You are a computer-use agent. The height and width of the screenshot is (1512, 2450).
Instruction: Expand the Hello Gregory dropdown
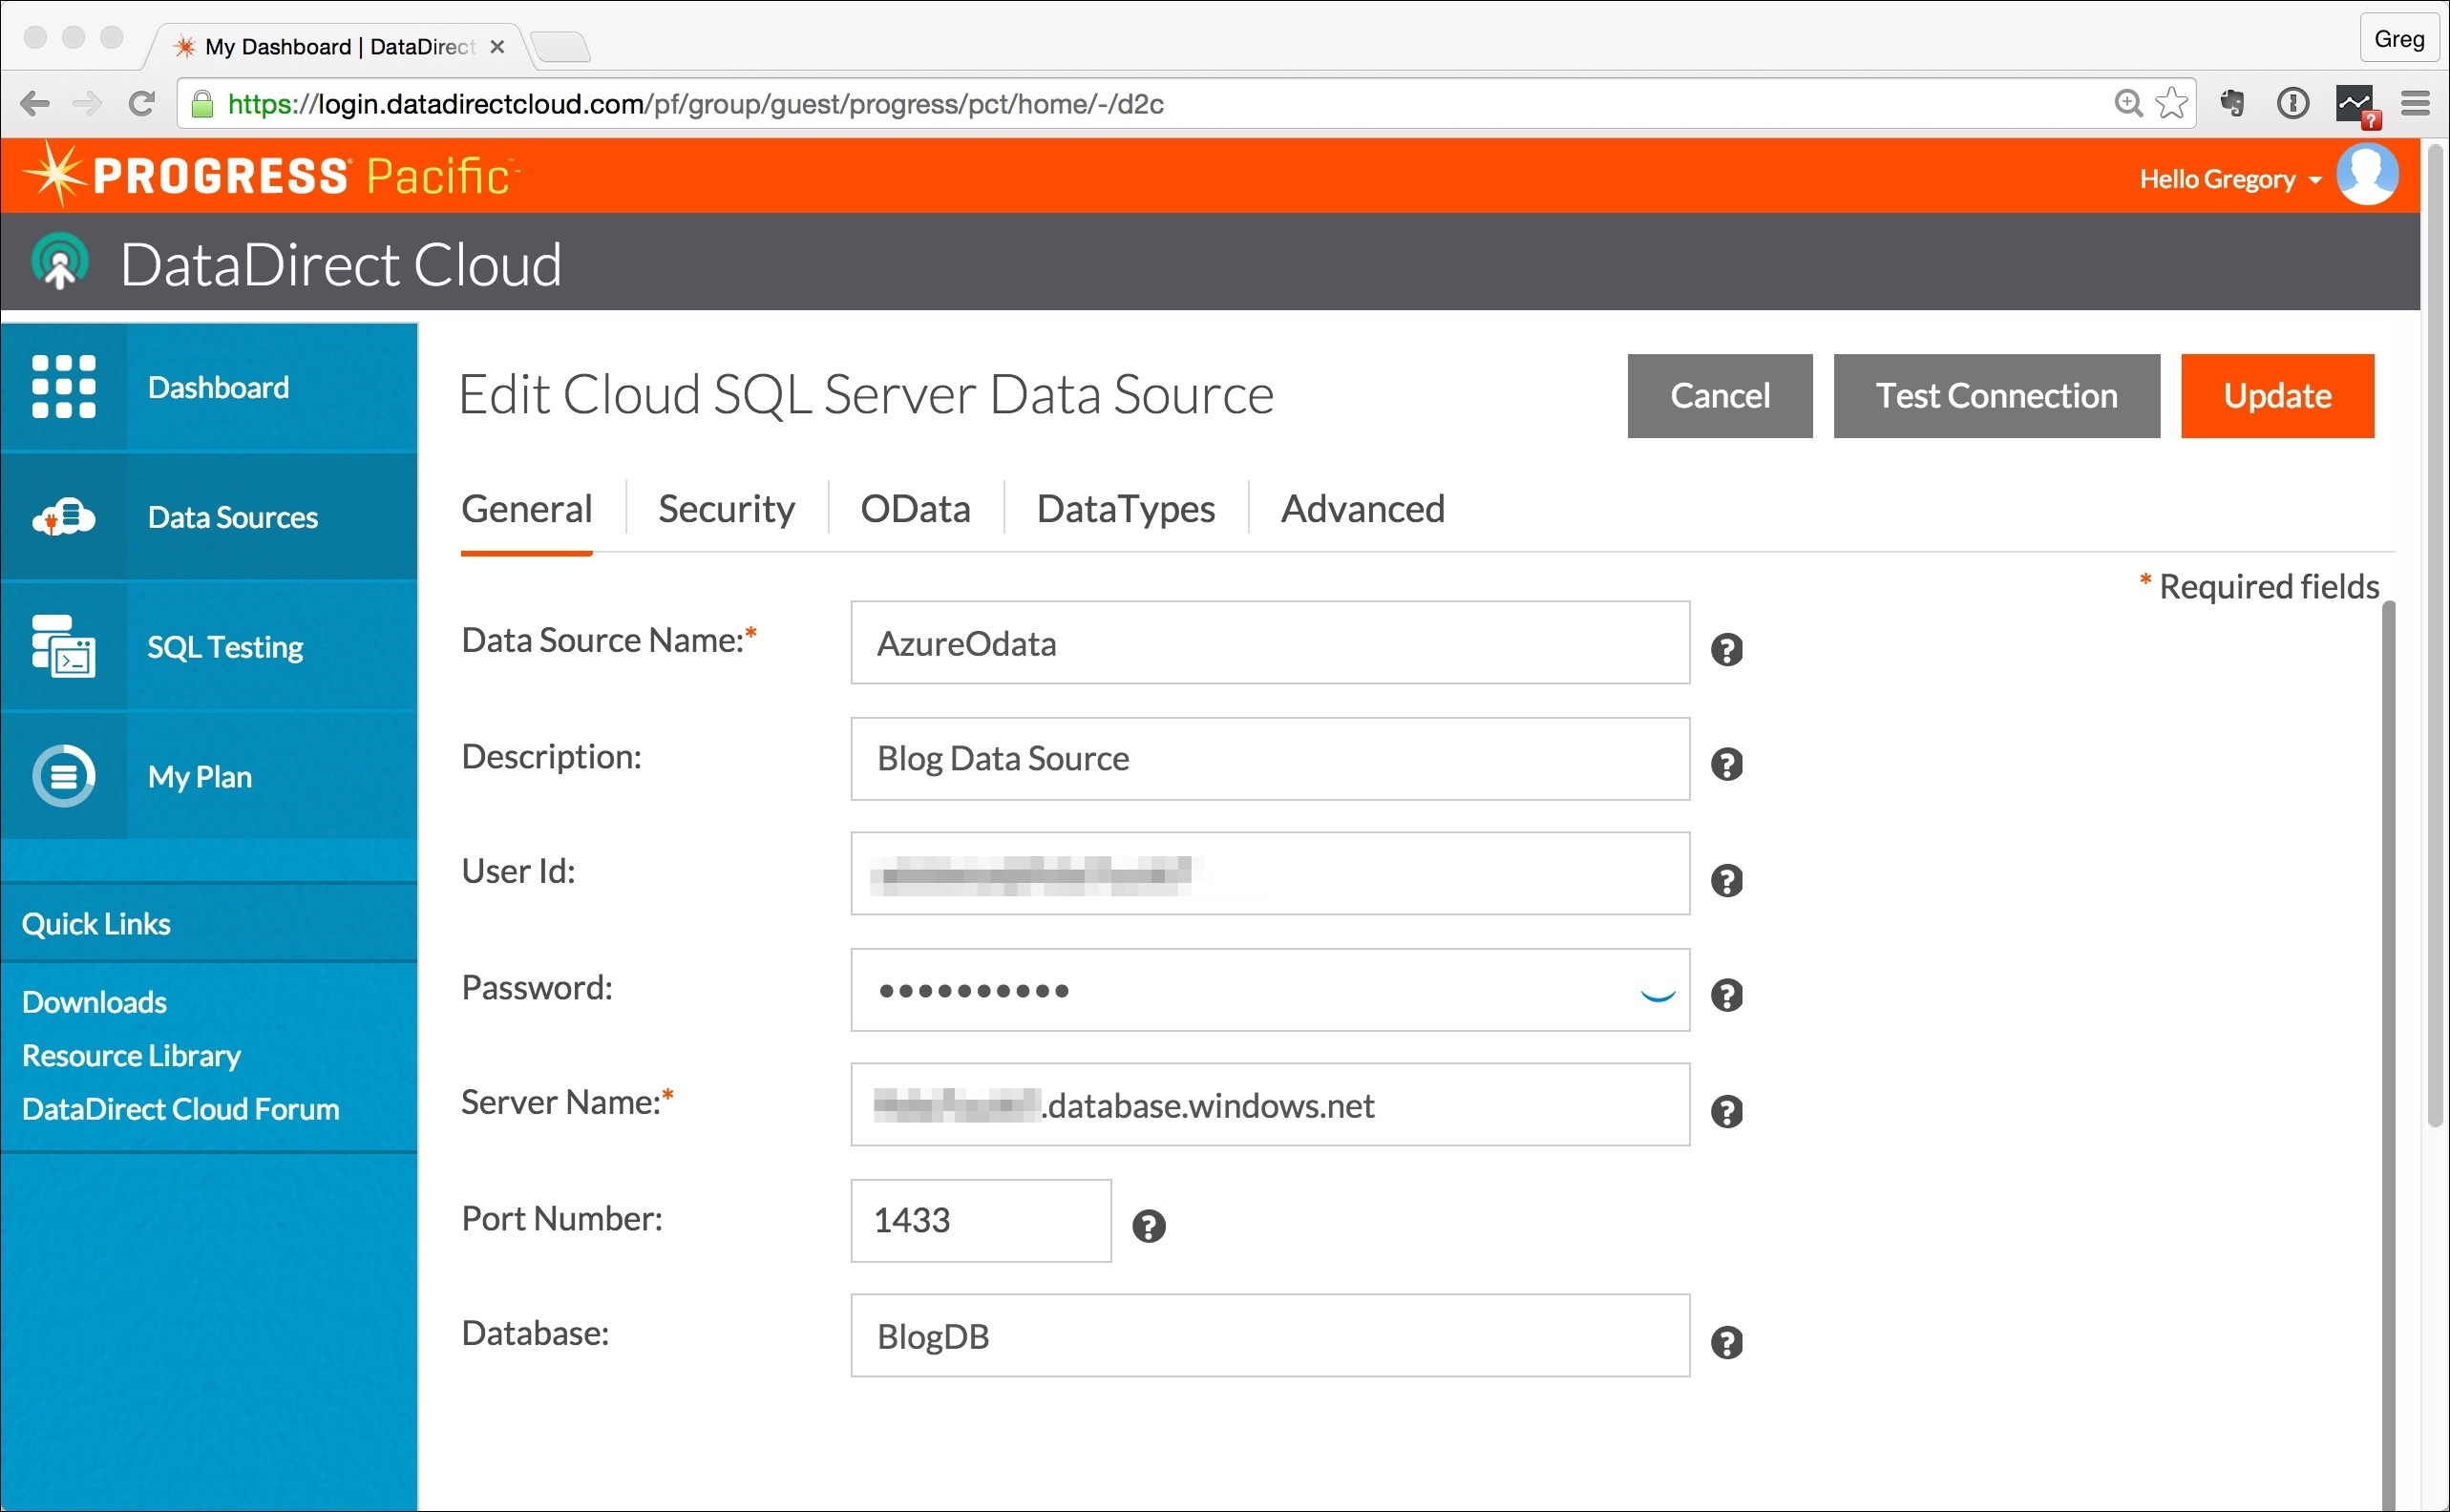(x=2230, y=179)
